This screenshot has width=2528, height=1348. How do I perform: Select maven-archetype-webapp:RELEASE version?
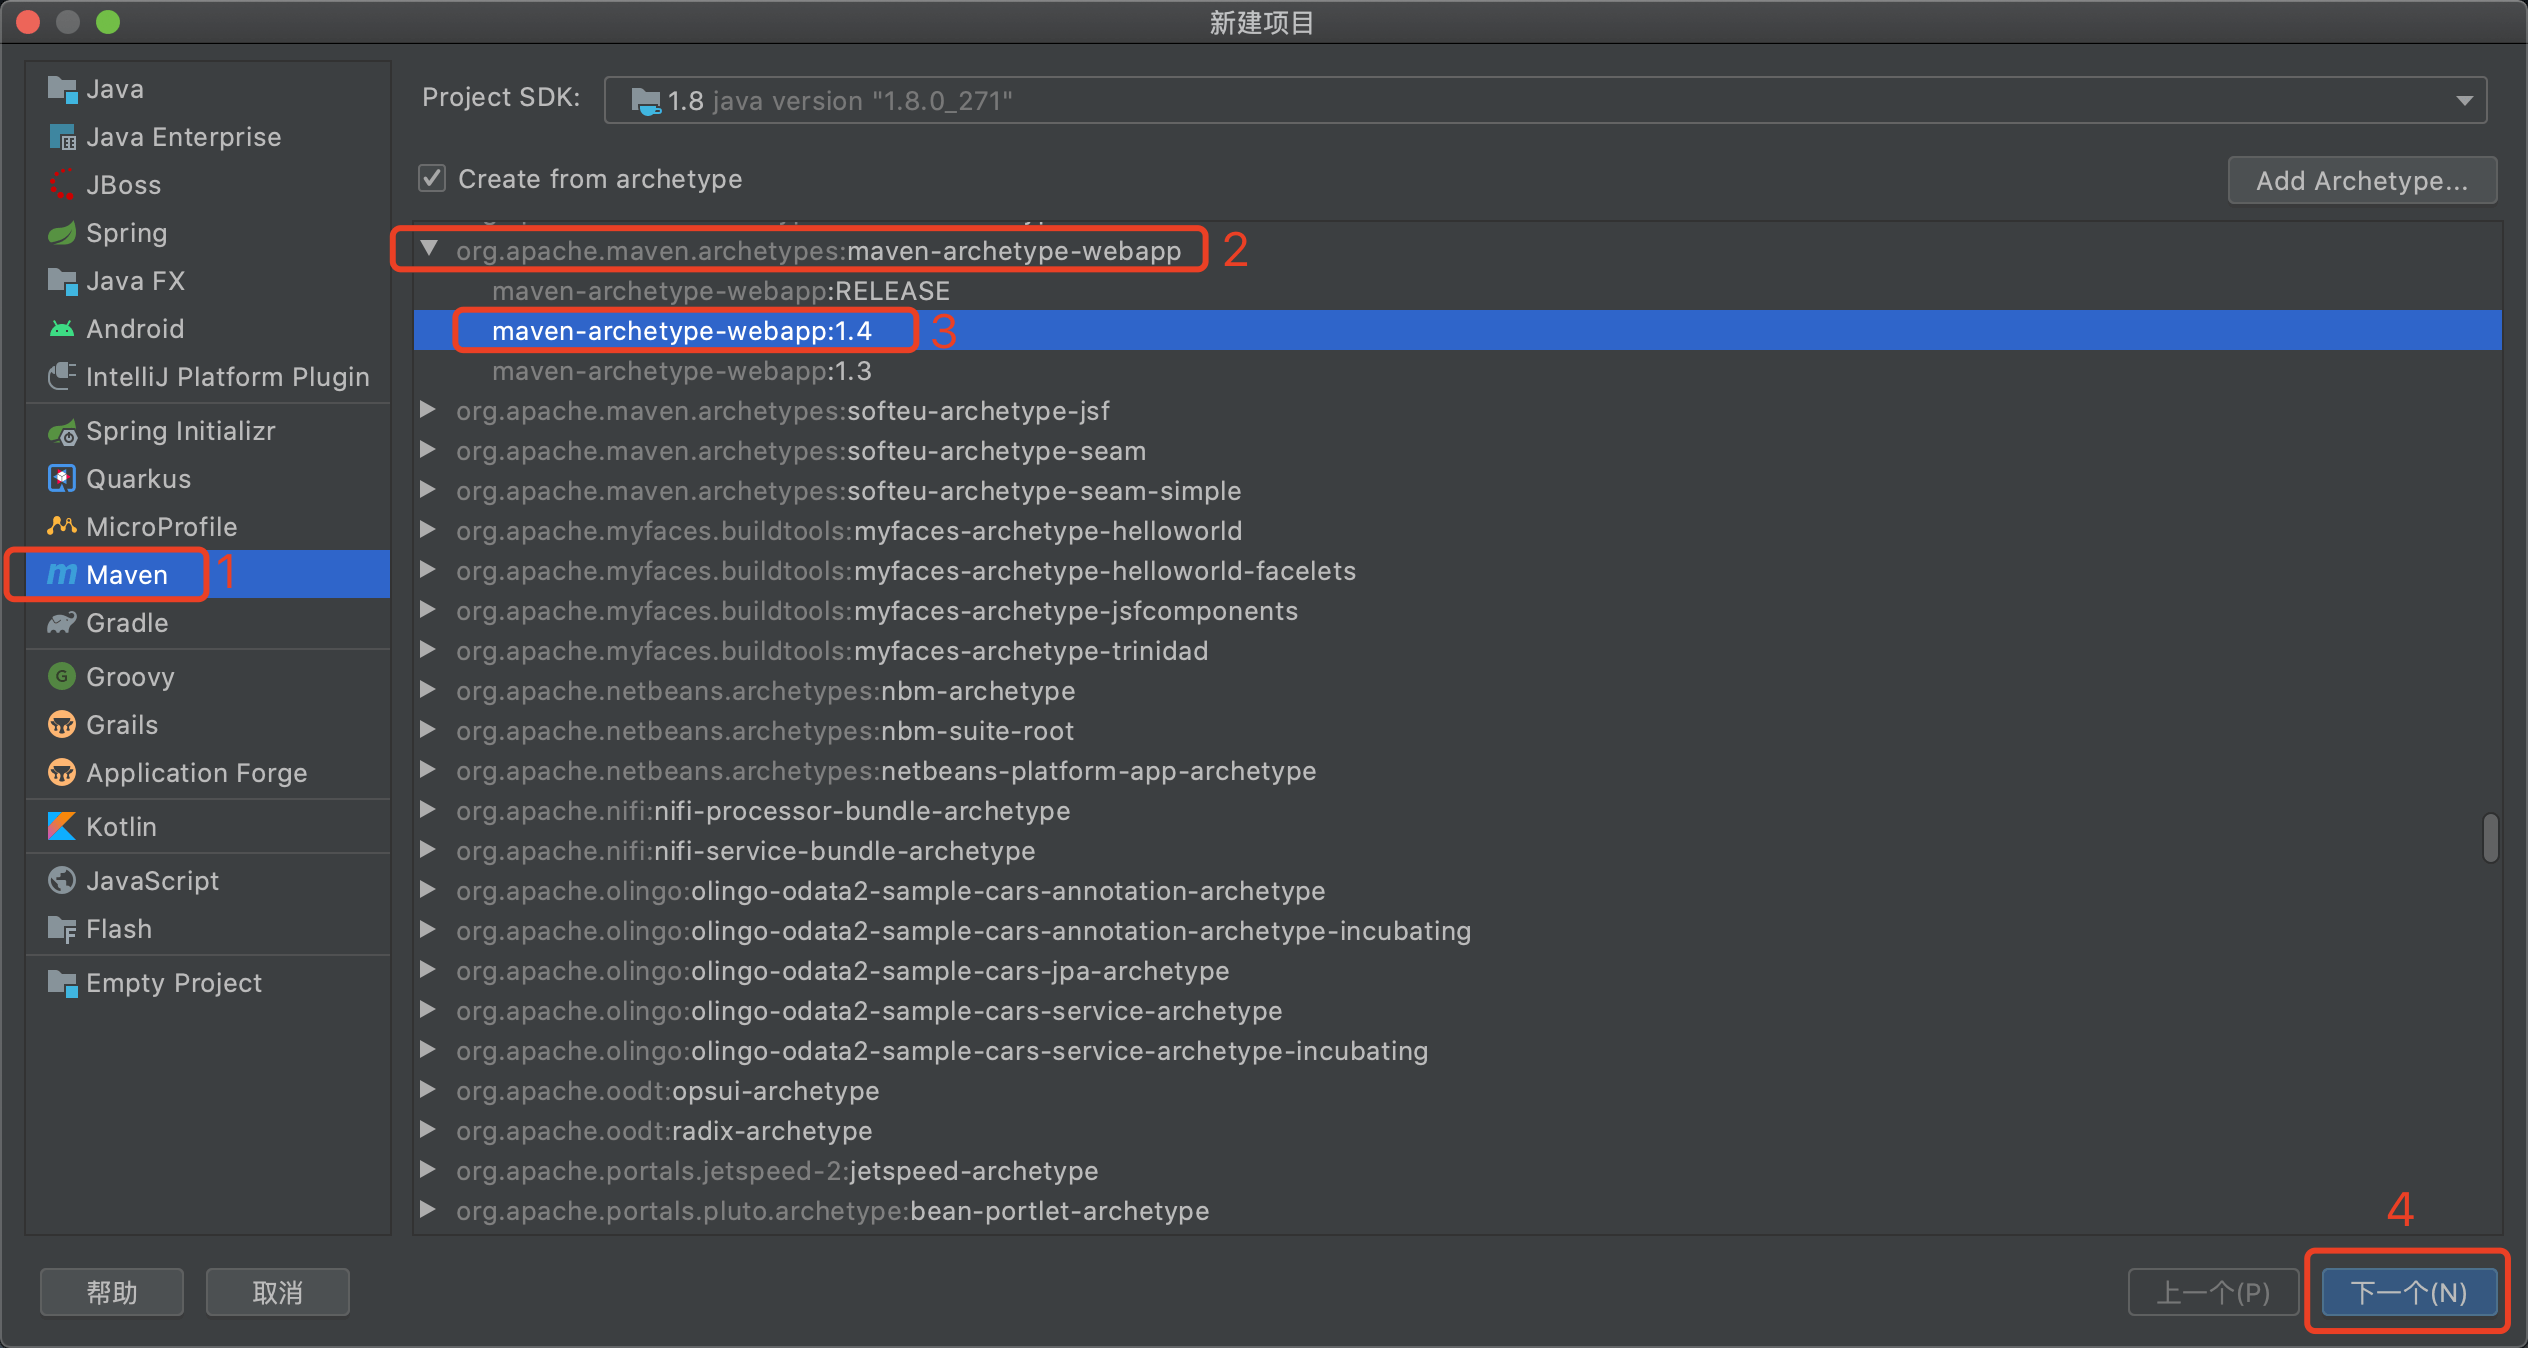pyautogui.click(x=721, y=291)
